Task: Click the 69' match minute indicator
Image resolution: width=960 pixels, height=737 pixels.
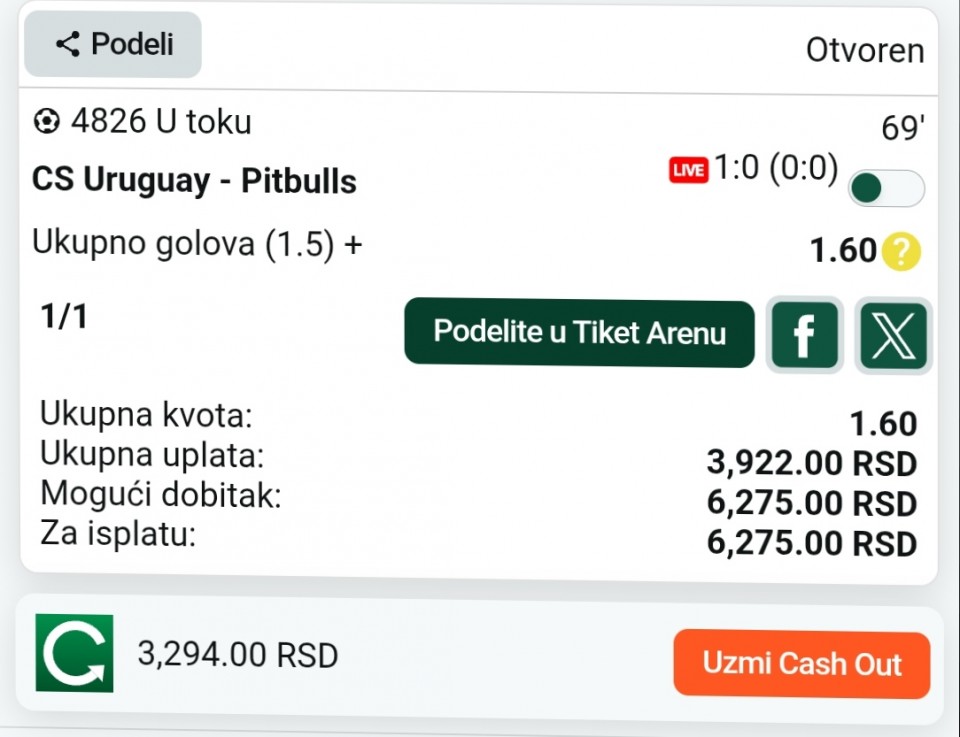Action: coord(902,129)
